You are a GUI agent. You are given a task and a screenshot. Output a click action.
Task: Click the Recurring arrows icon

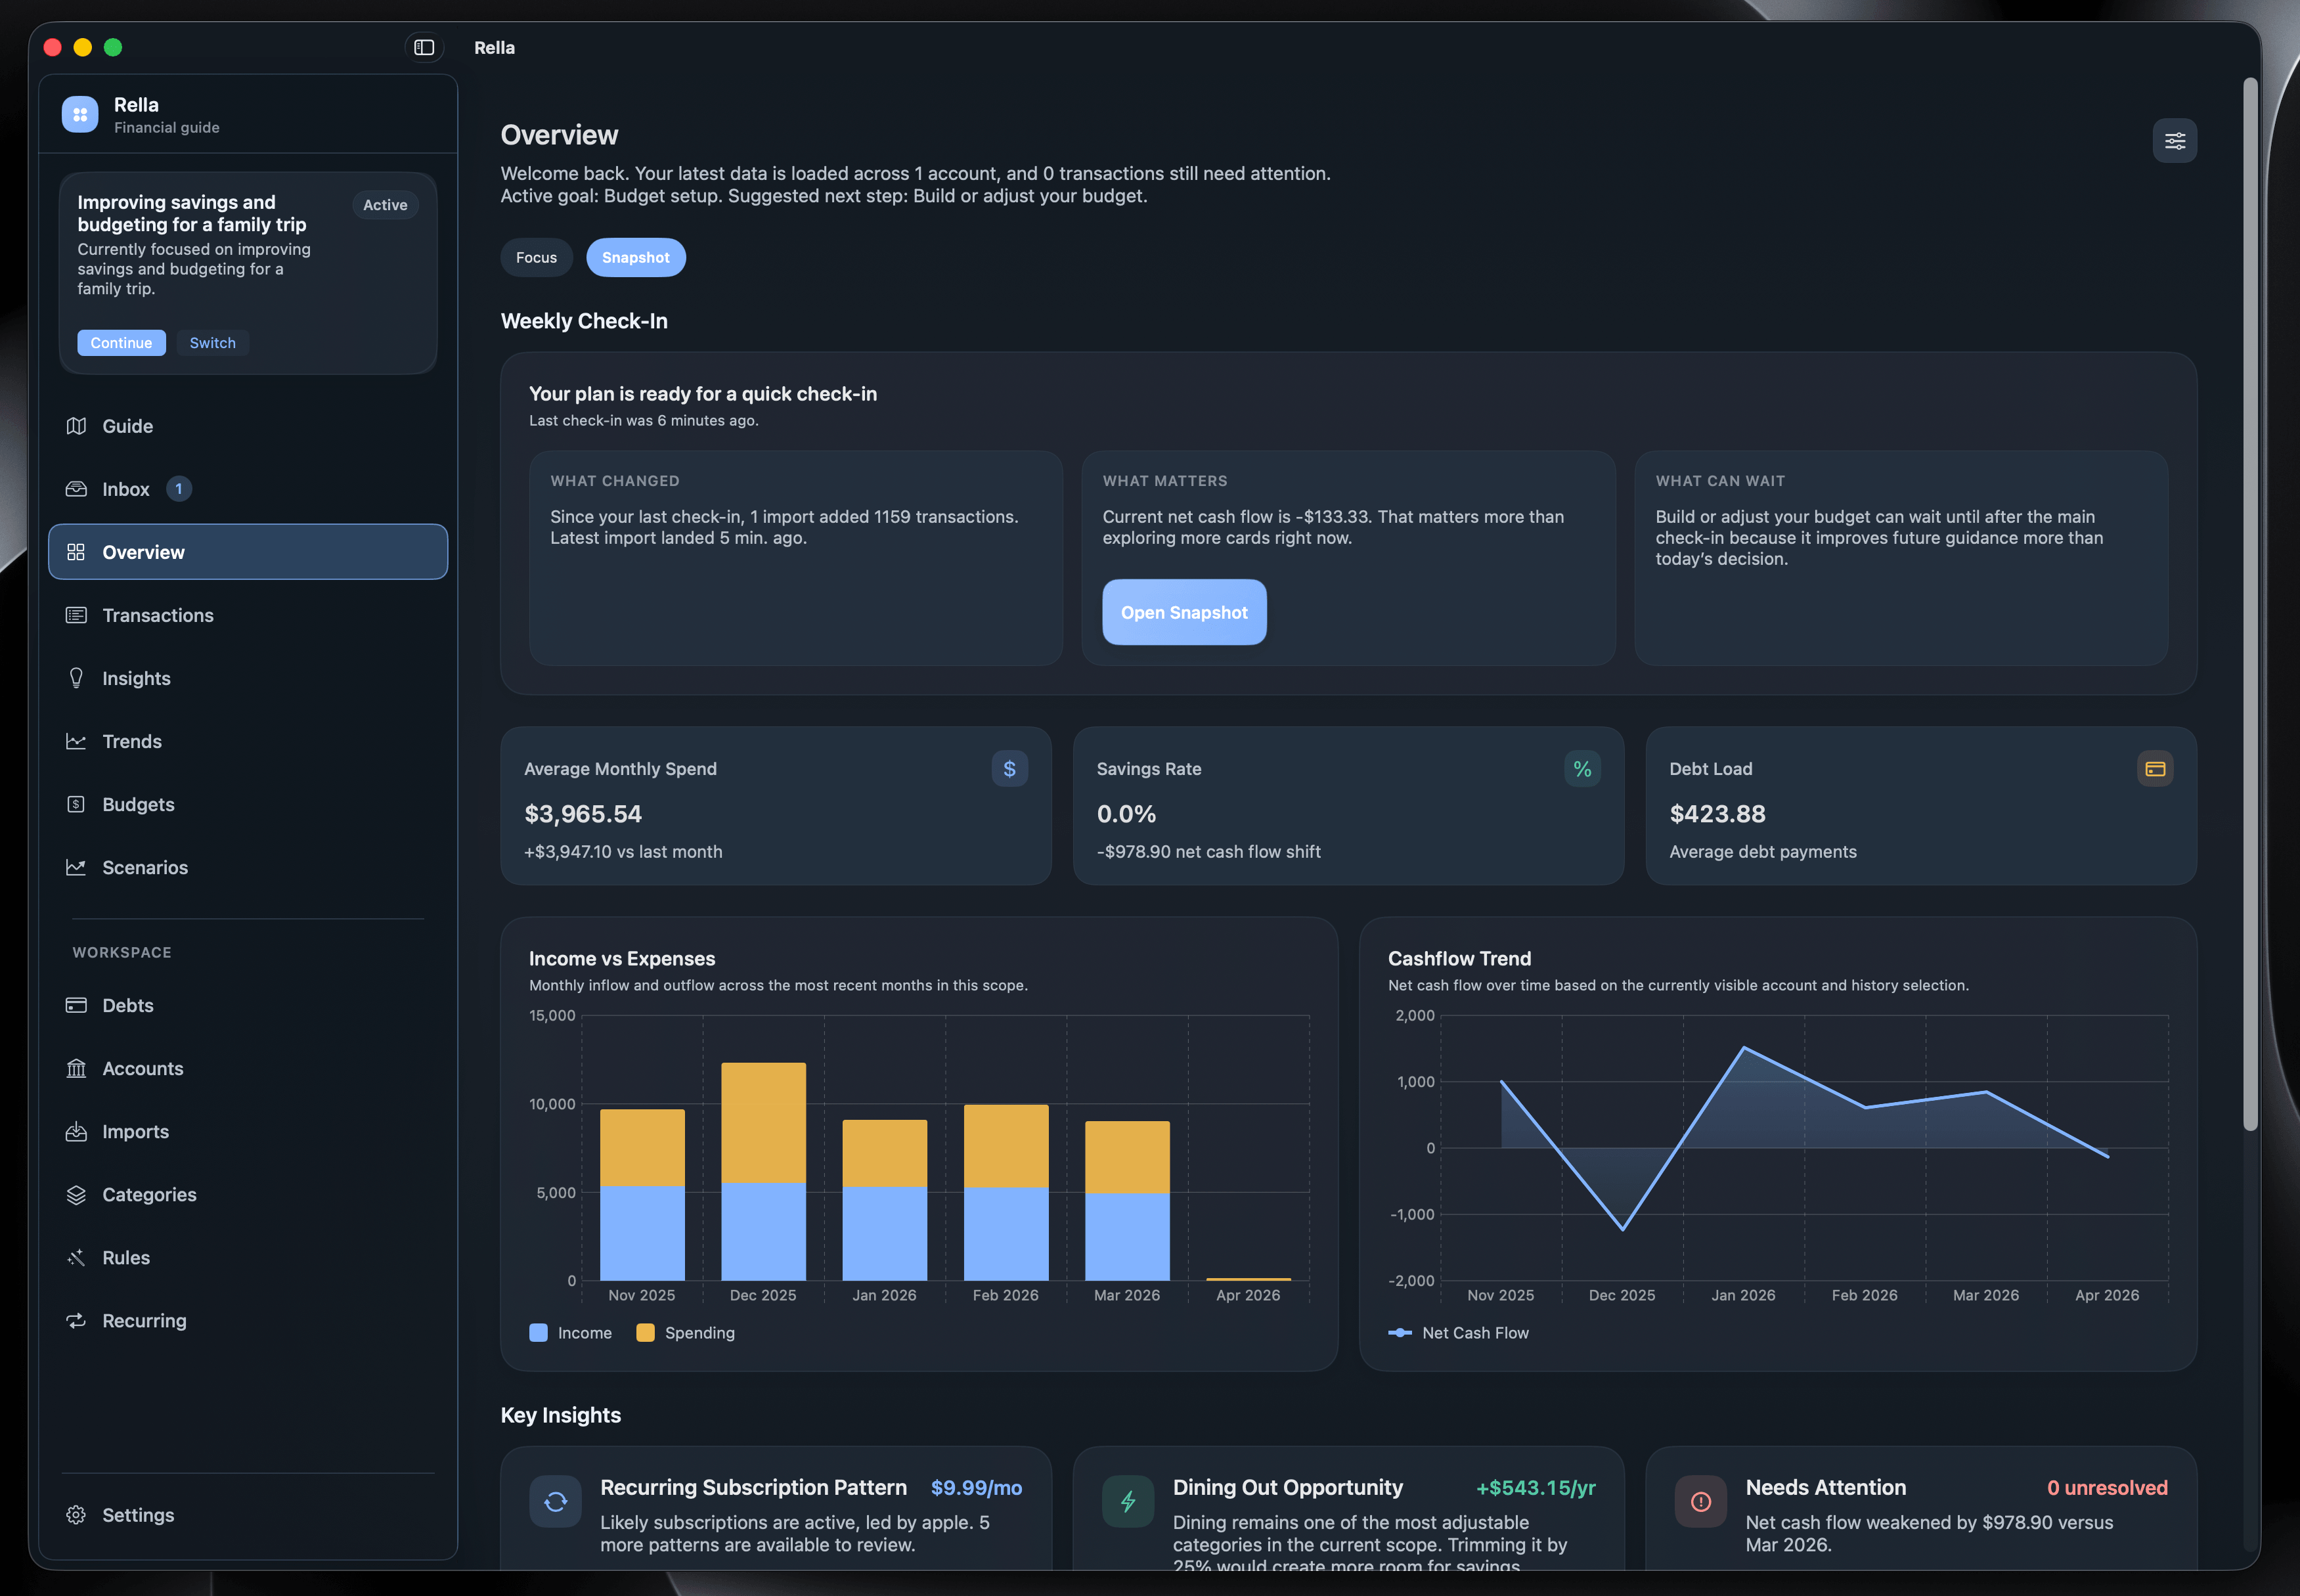tap(76, 1320)
